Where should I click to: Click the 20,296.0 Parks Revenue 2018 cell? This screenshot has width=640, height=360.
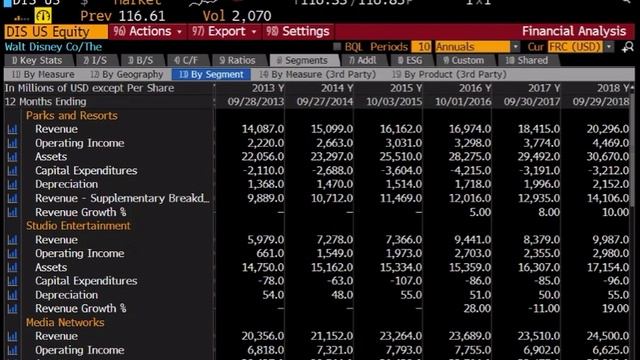click(x=608, y=129)
